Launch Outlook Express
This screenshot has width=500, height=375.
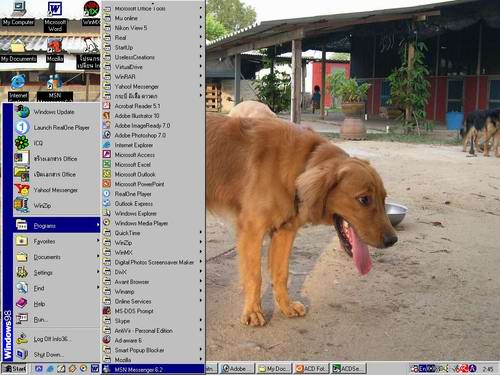153,204
